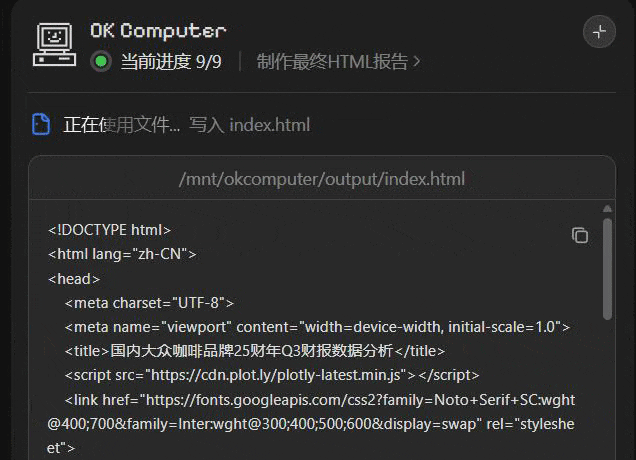Click the blue file document icon
This screenshot has width=636, height=460.
[41, 124]
